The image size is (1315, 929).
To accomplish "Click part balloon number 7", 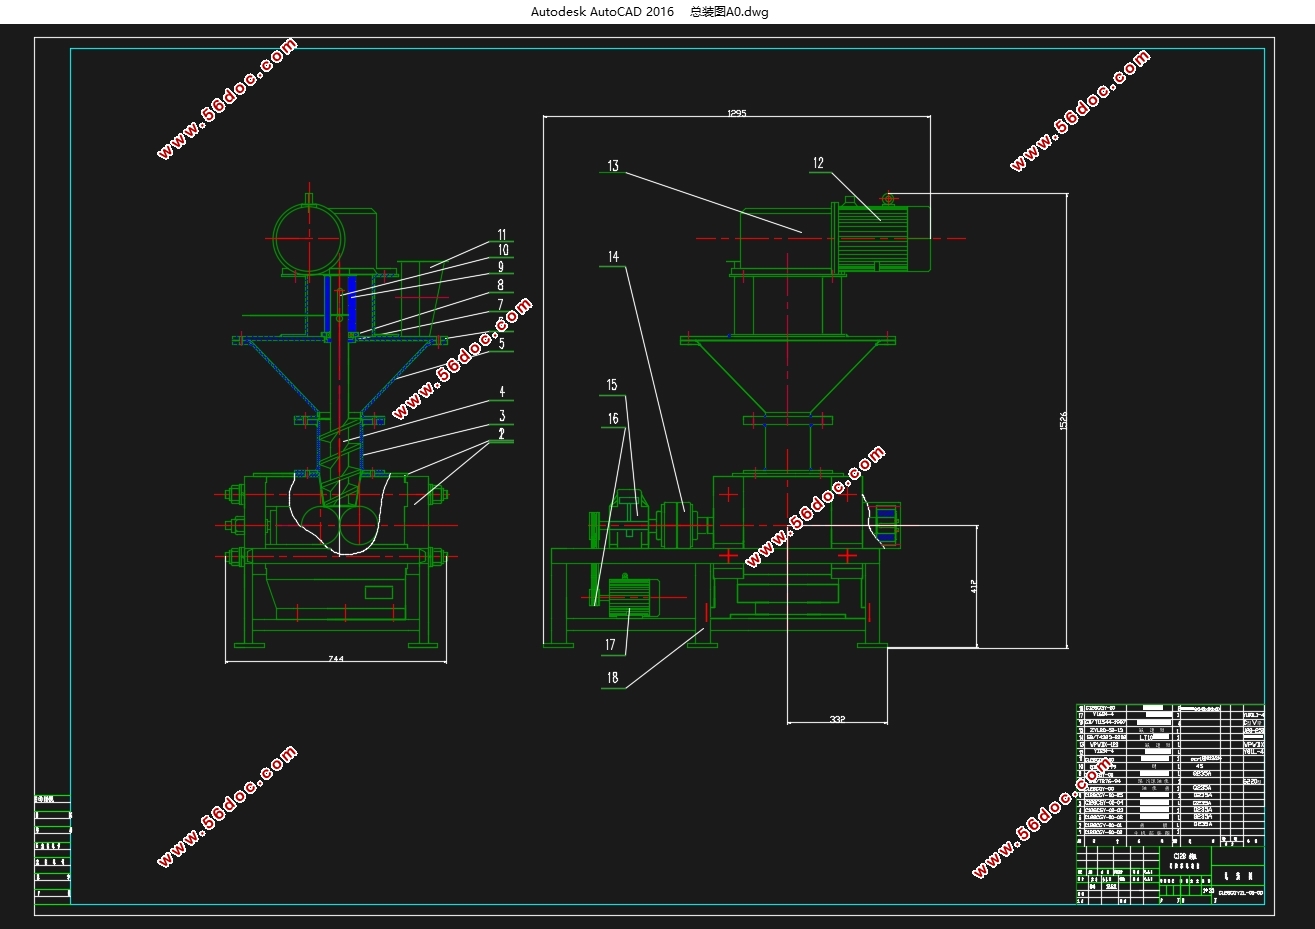I will (501, 304).
